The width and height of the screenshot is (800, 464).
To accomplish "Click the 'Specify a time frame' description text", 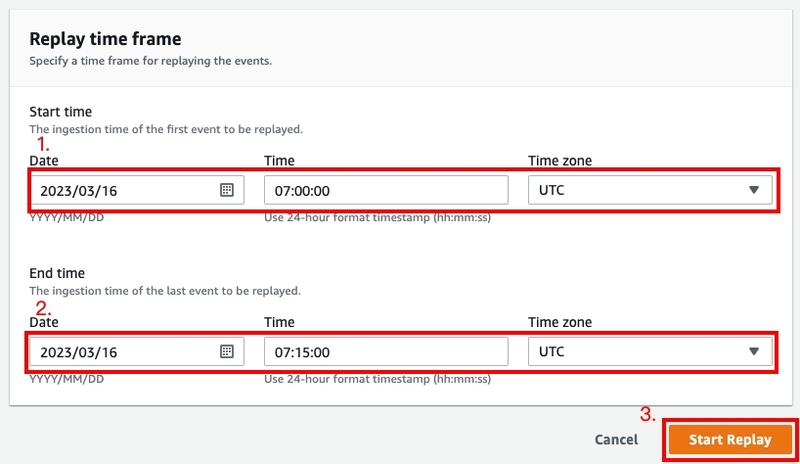I will (x=151, y=61).
